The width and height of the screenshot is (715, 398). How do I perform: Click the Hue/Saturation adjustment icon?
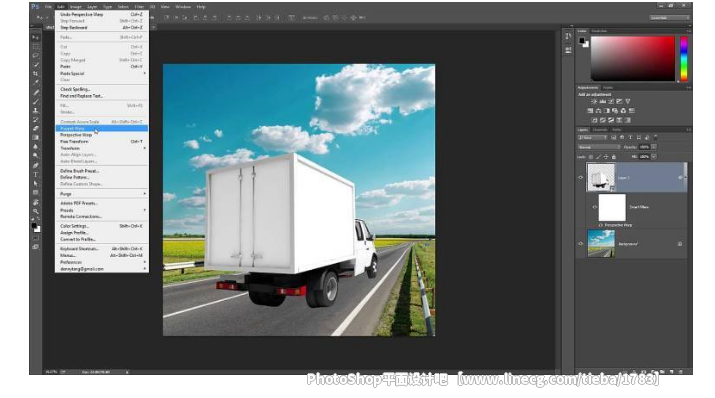tap(590, 111)
